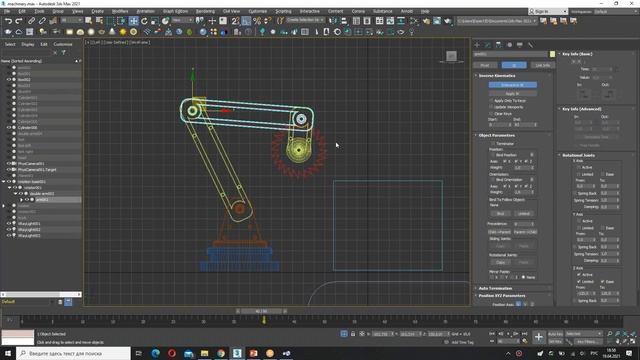The width and height of the screenshot is (640, 360).
Task: Click the Apply IK button
Action: [x=513, y=93]
